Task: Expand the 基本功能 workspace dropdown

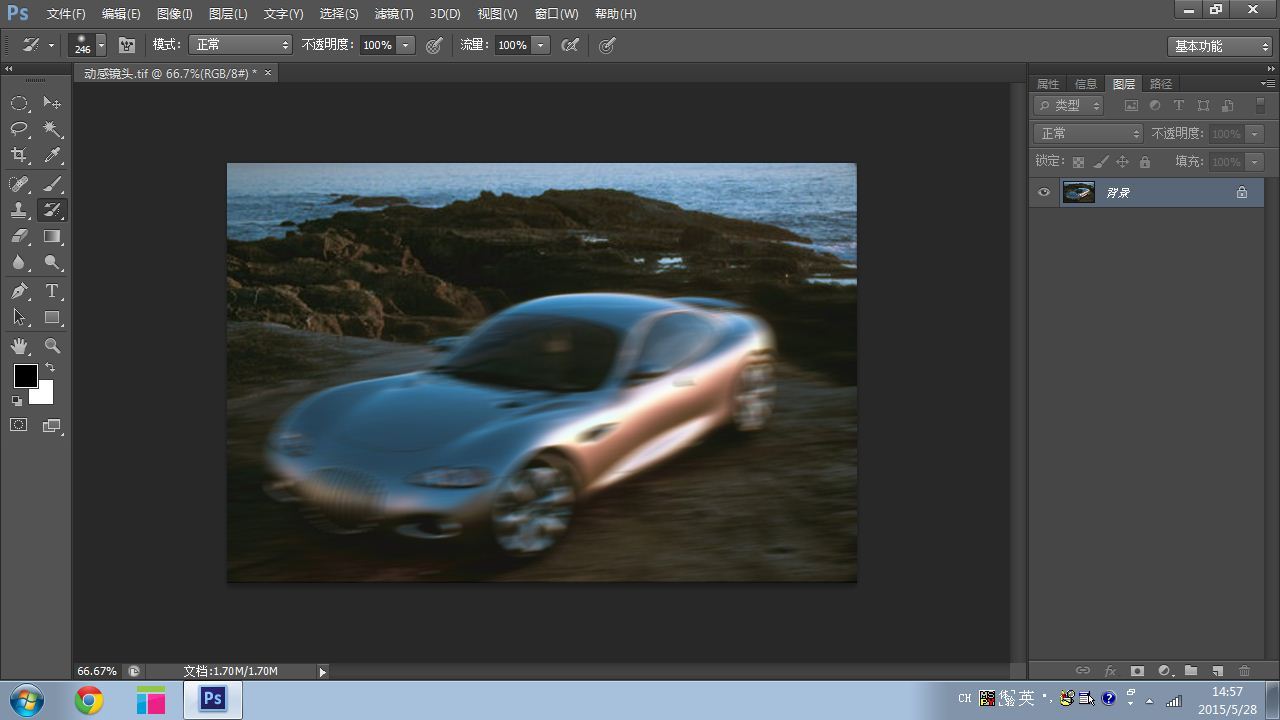Action: click(1221, 46)
